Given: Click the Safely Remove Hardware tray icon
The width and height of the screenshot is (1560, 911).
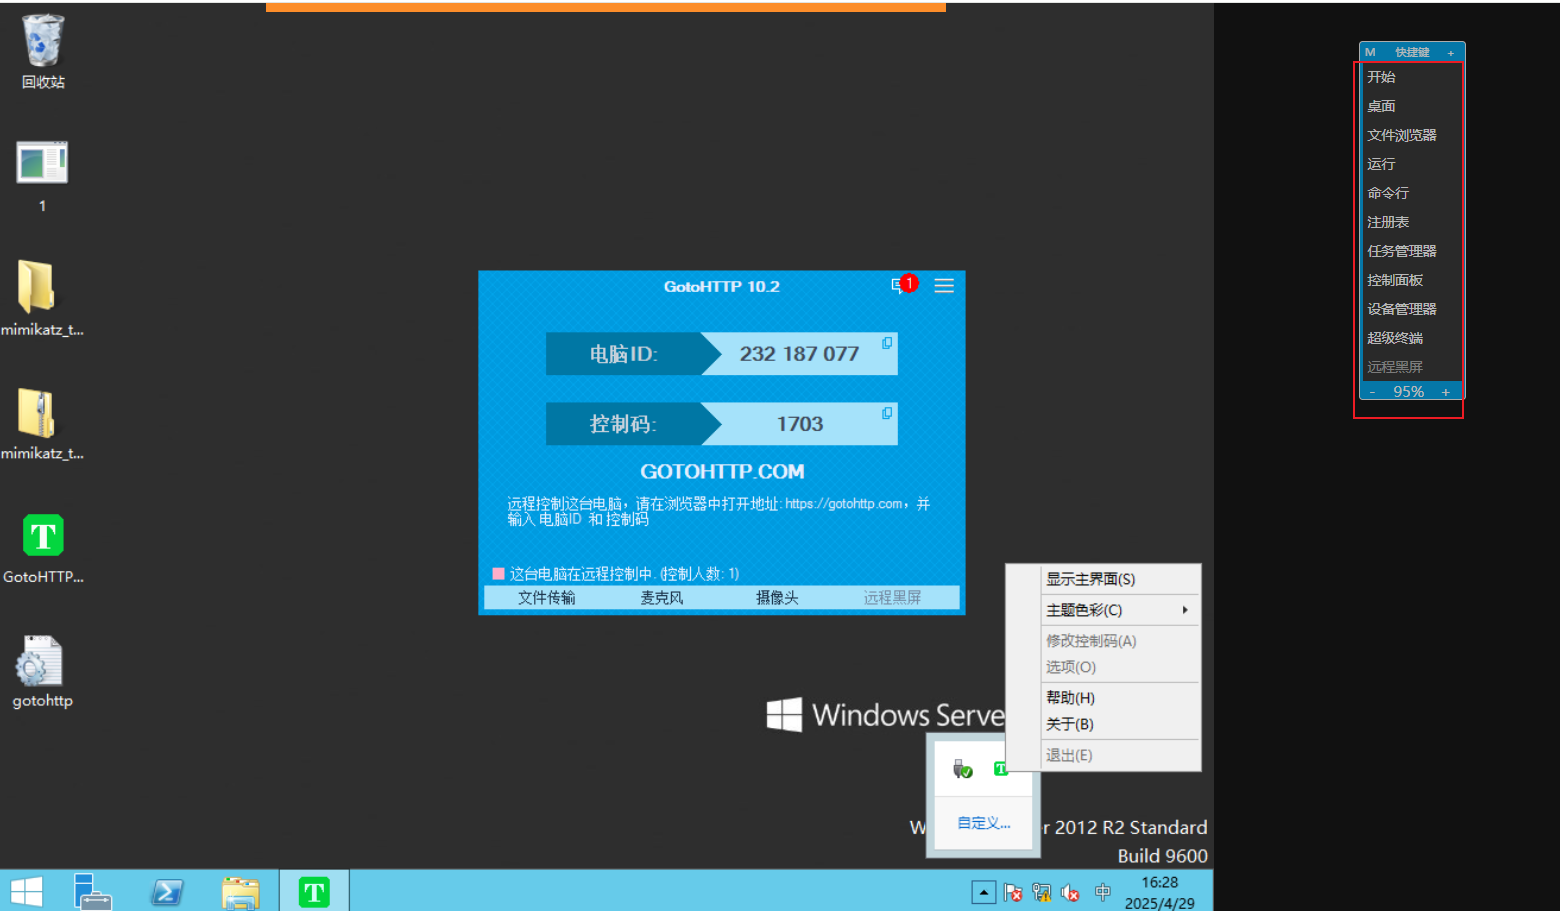Looking at the screenshot, I should tap(962, 769).
